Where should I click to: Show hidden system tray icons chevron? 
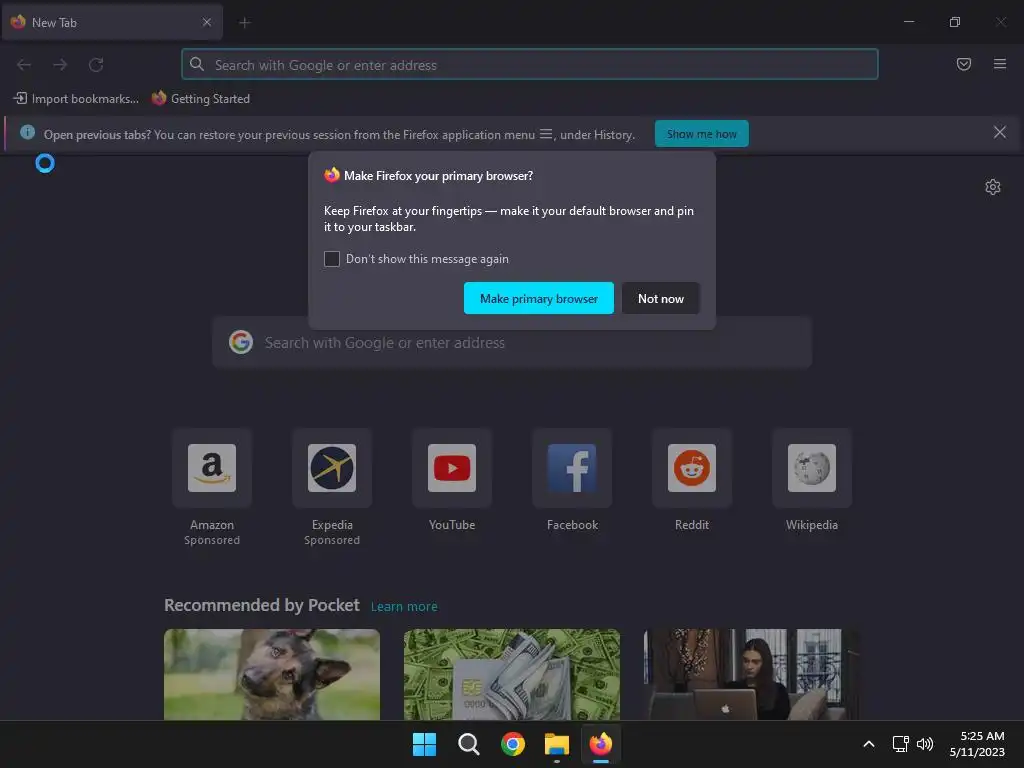point(869,744)
